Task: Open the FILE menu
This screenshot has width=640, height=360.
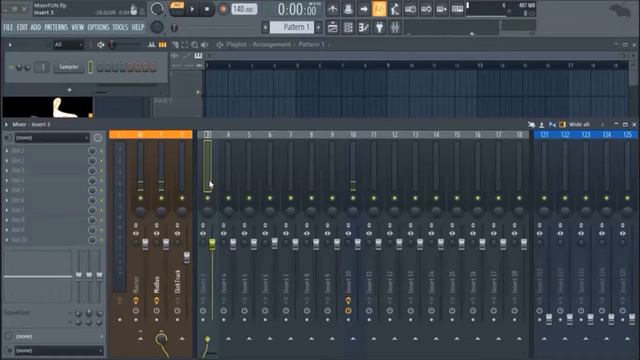Action: [x=8, y=27]
